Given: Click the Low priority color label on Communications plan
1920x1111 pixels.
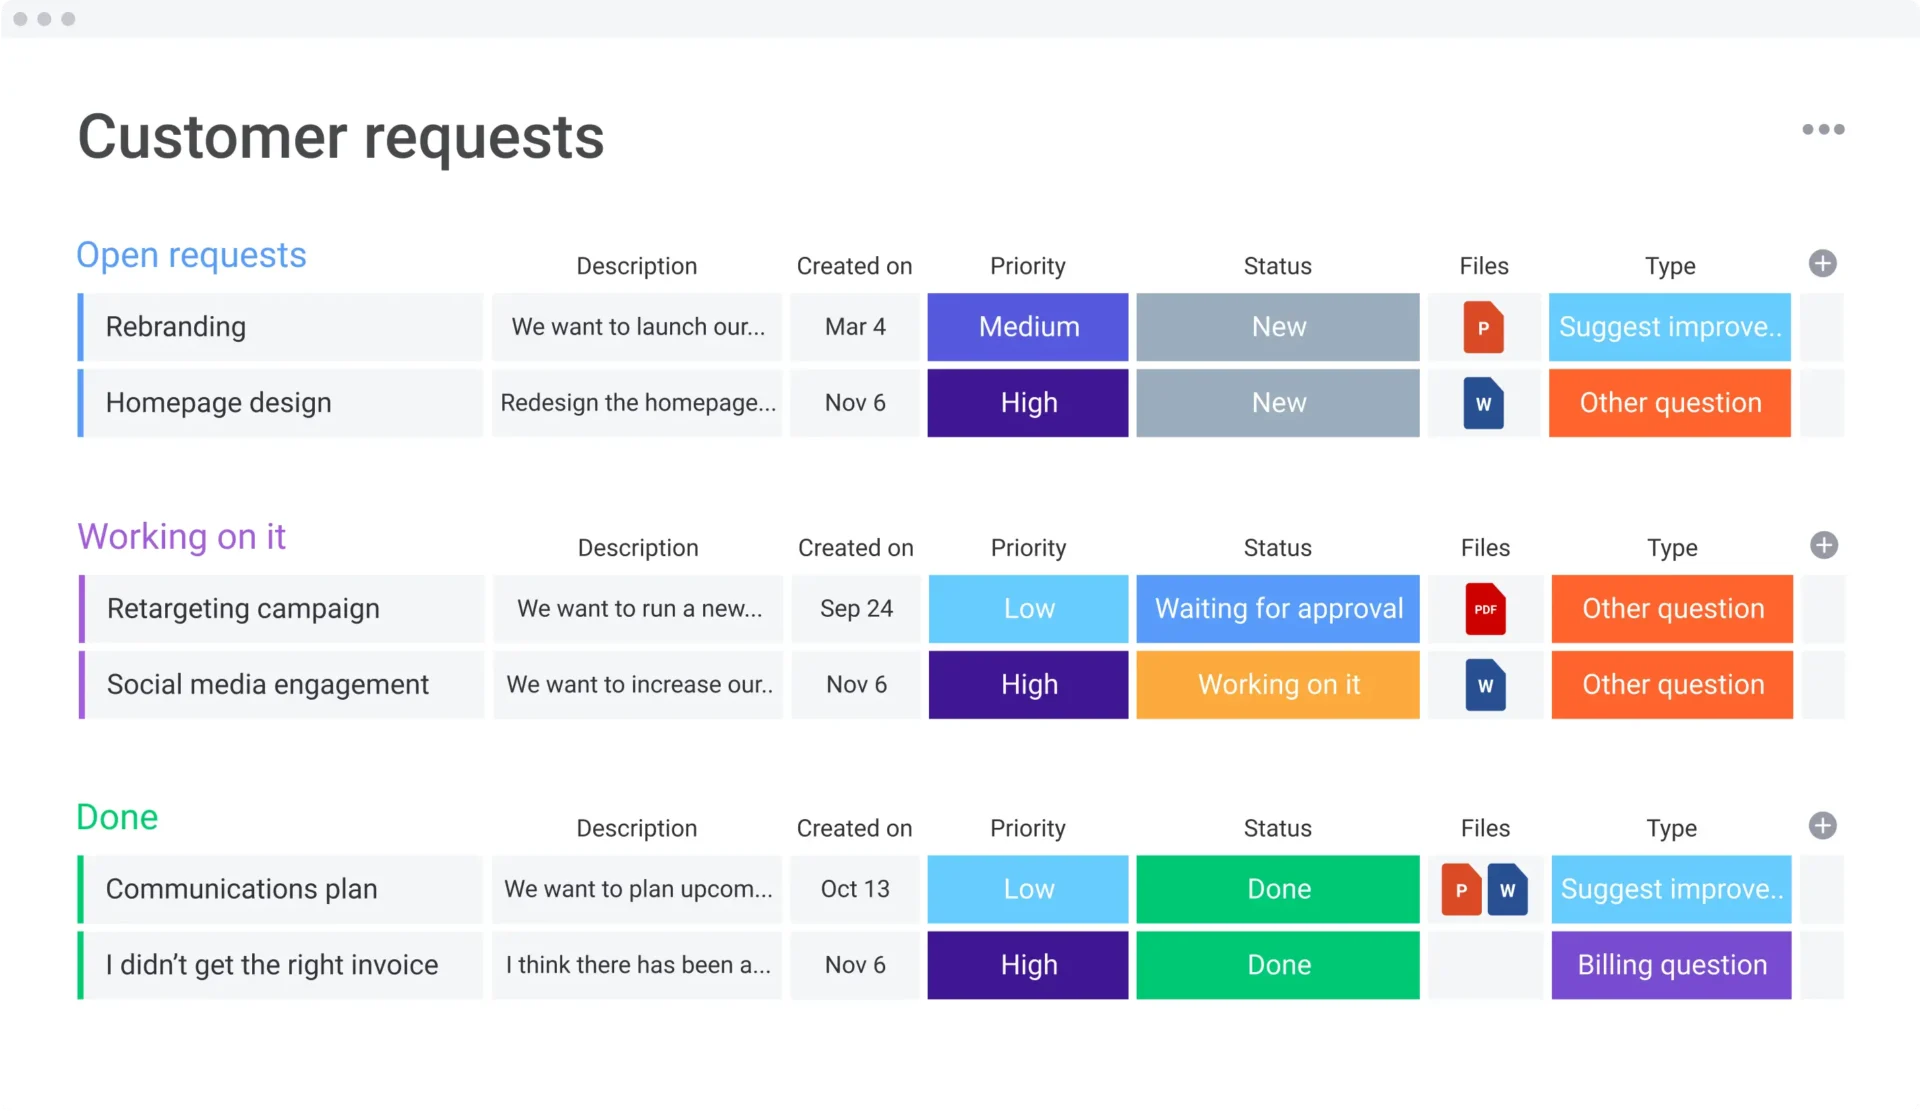Looking at the screenshot, I should [x=1027, y=889].
